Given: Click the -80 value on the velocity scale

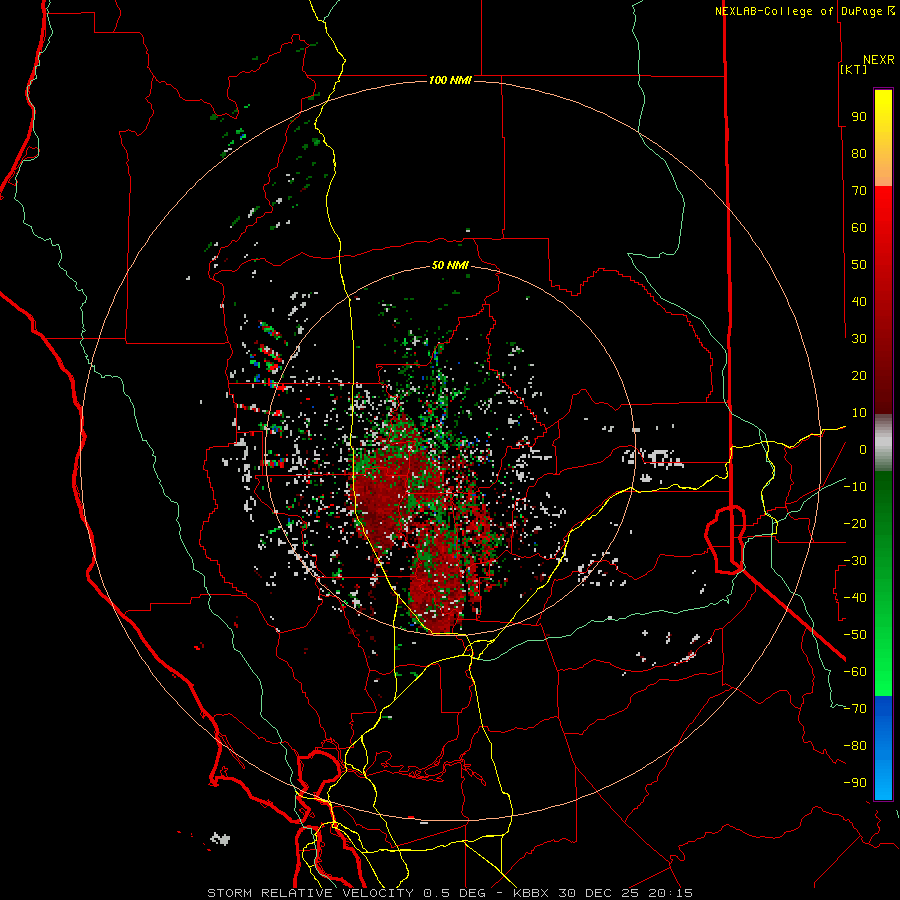Looking at the screenshot, I should tap(855, 746).
